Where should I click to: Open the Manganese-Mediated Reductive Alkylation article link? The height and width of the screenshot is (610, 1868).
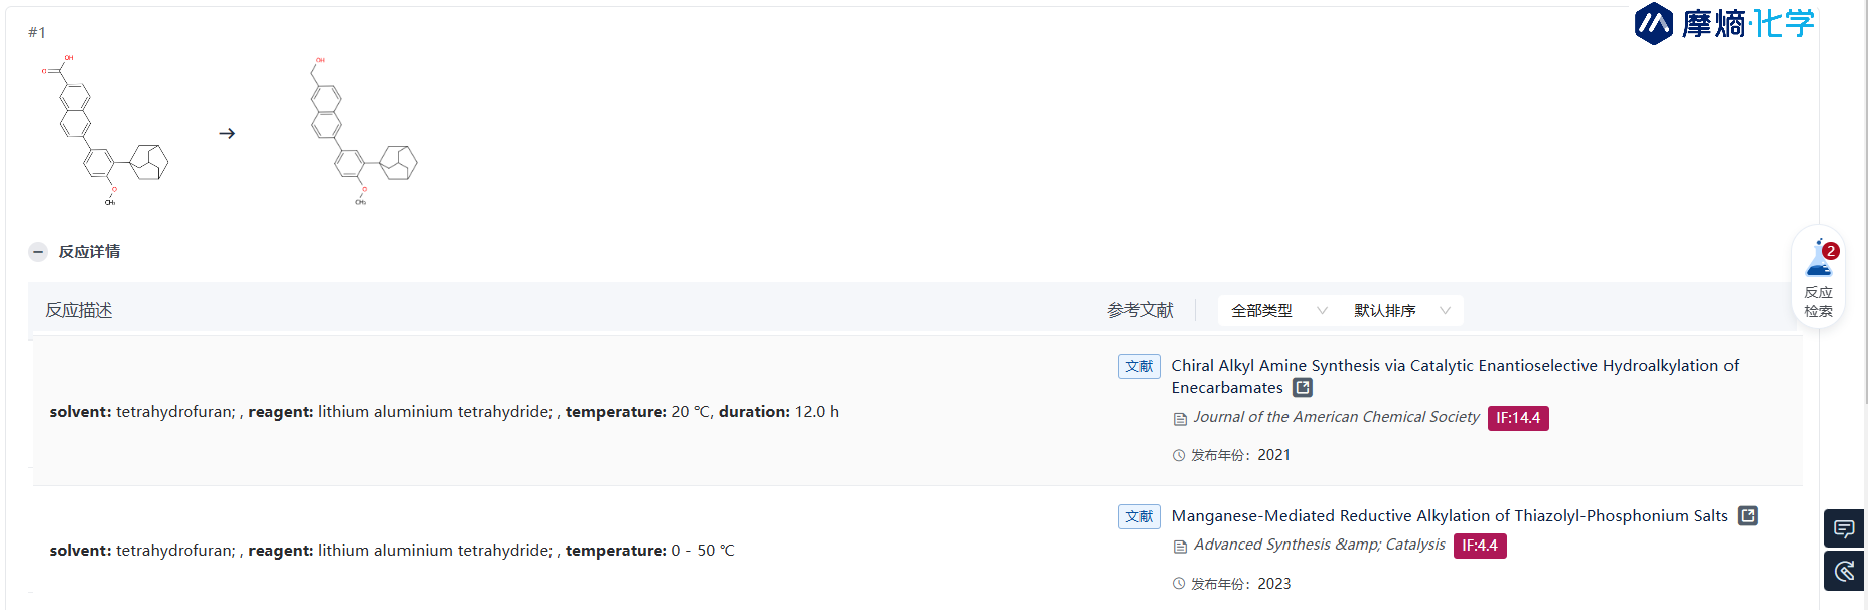coord(1449,516)
